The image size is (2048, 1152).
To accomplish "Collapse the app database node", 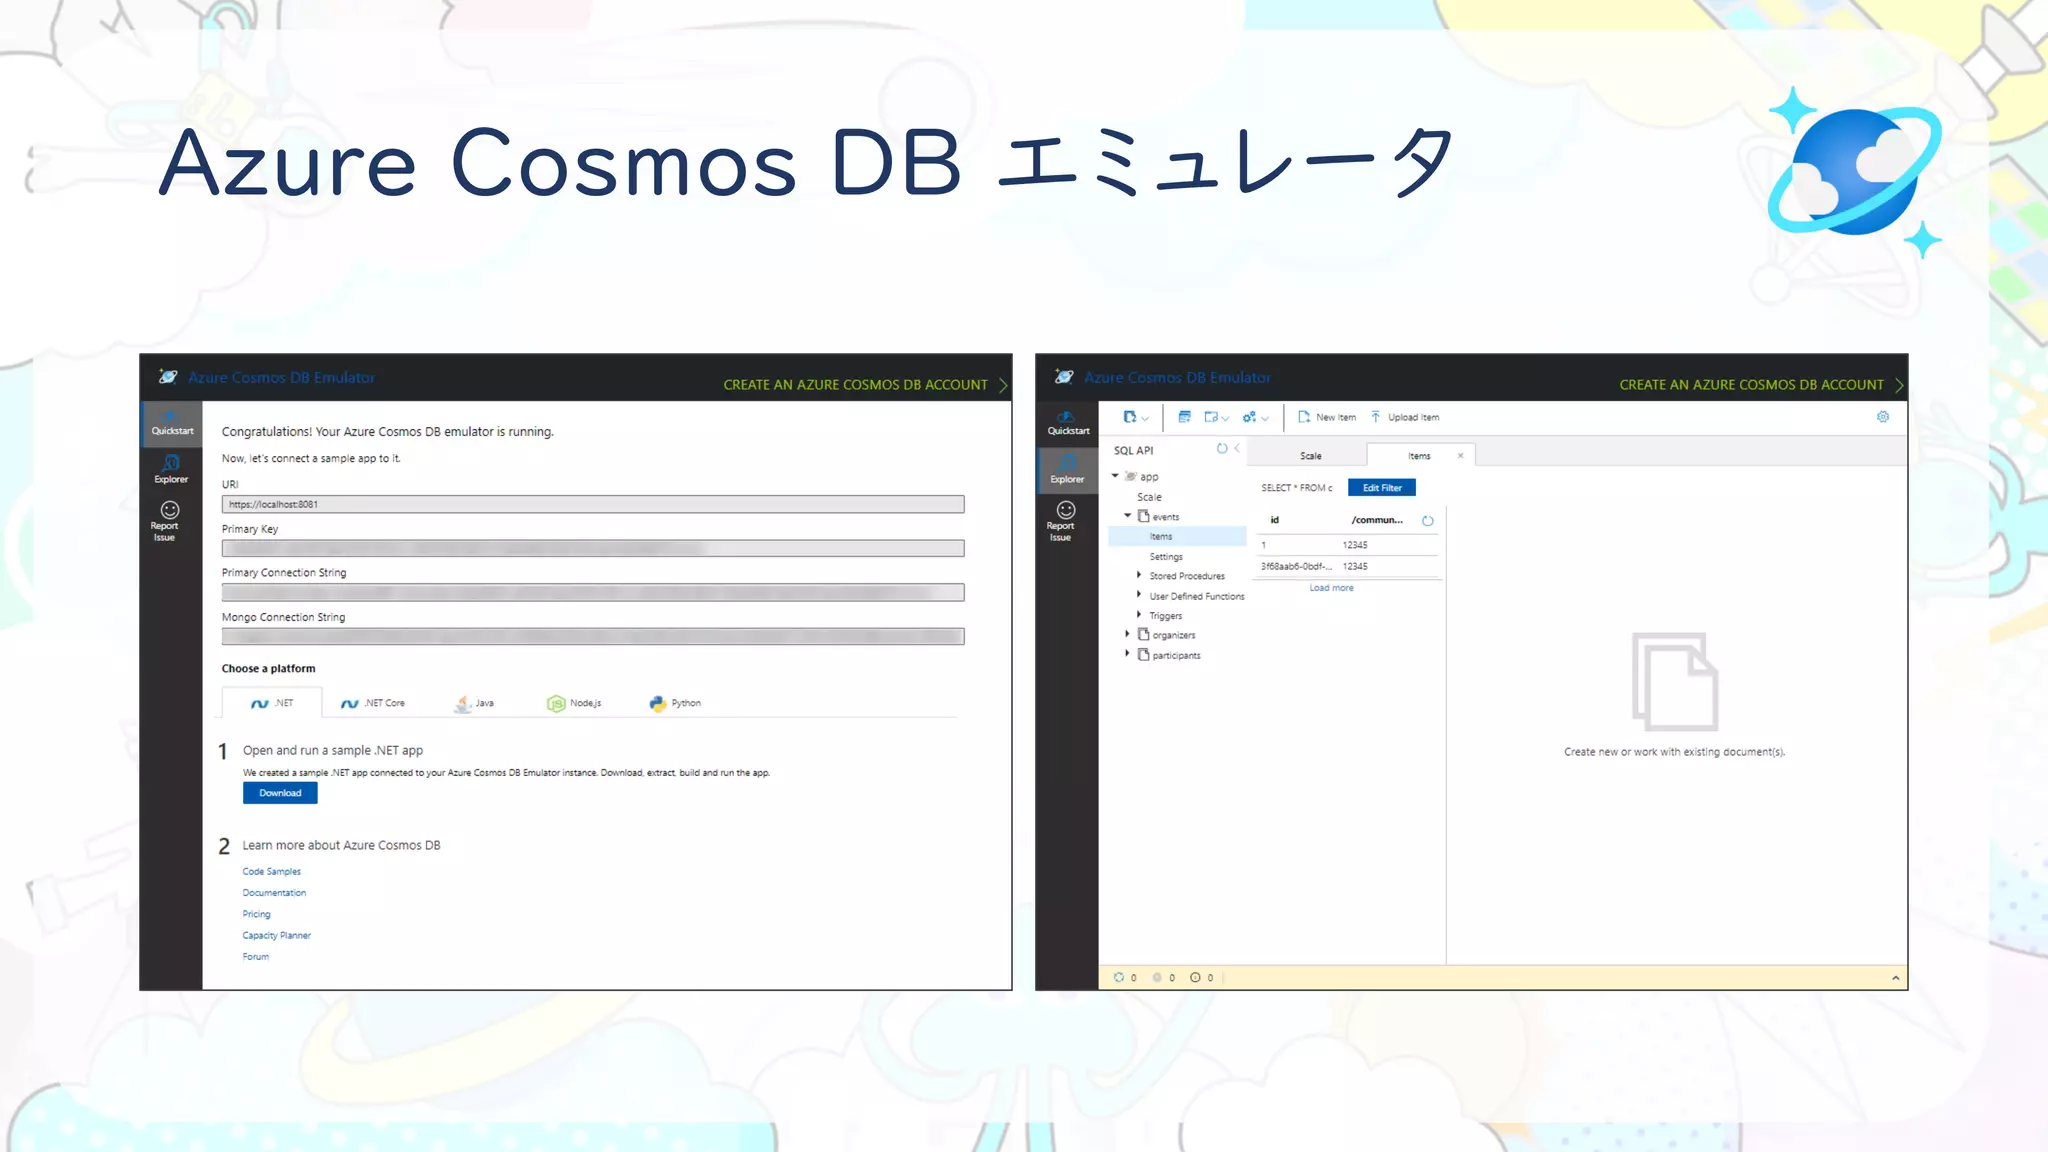I will [1115, 476].
